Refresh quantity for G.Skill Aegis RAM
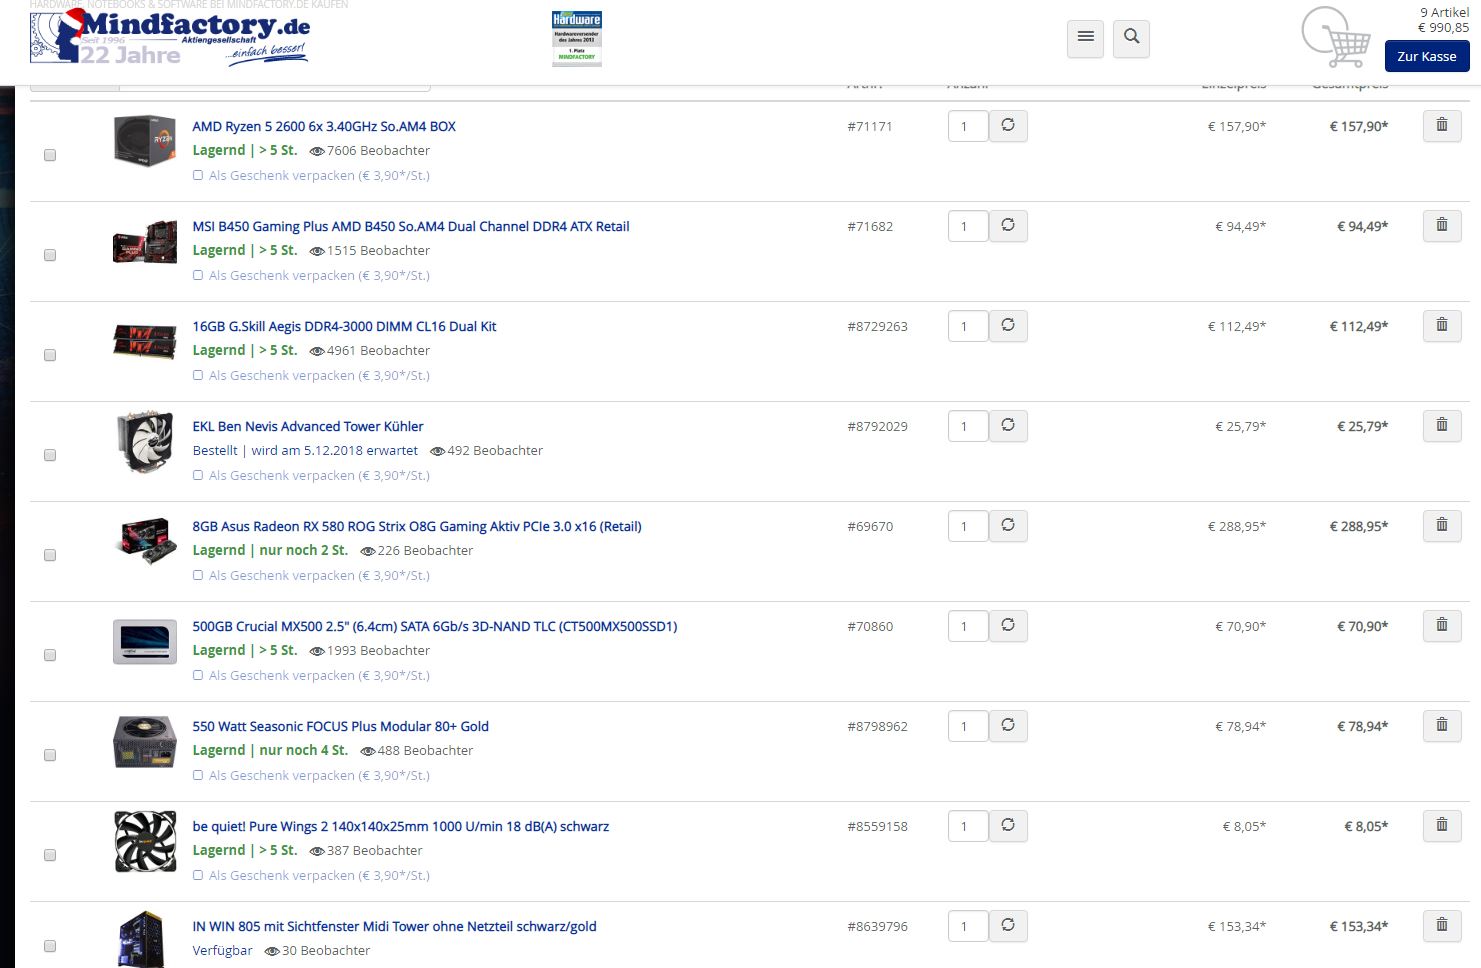1481x968 pixels. tap(1008, 325)
